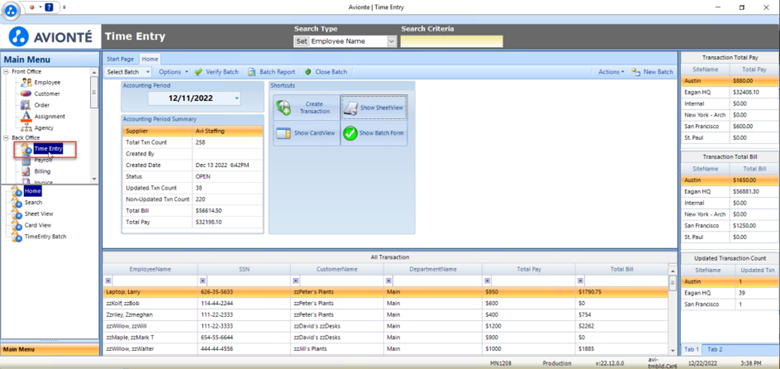The width and height of the screenshot is (780, 369).
Task: Click the red dot quick access icon
Action: pyautogui.click(x=32, y=7)
